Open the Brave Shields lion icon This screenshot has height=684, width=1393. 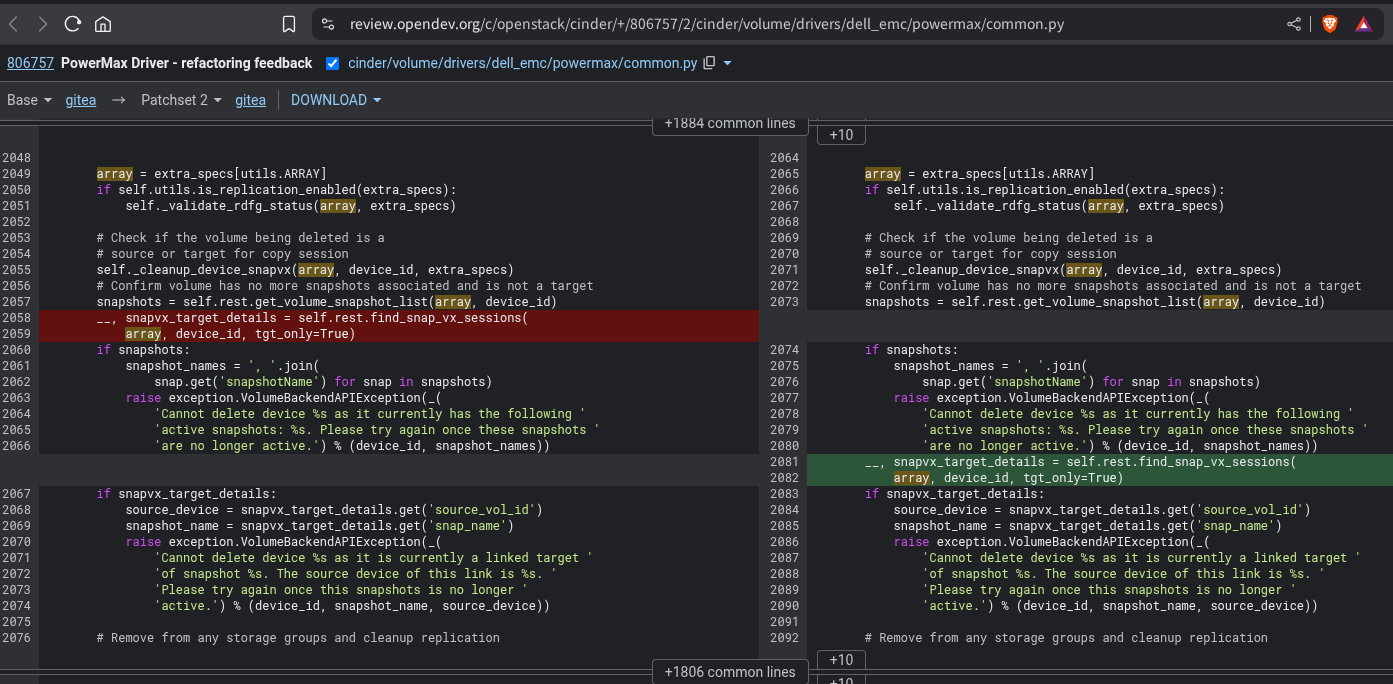(1329, 24)
